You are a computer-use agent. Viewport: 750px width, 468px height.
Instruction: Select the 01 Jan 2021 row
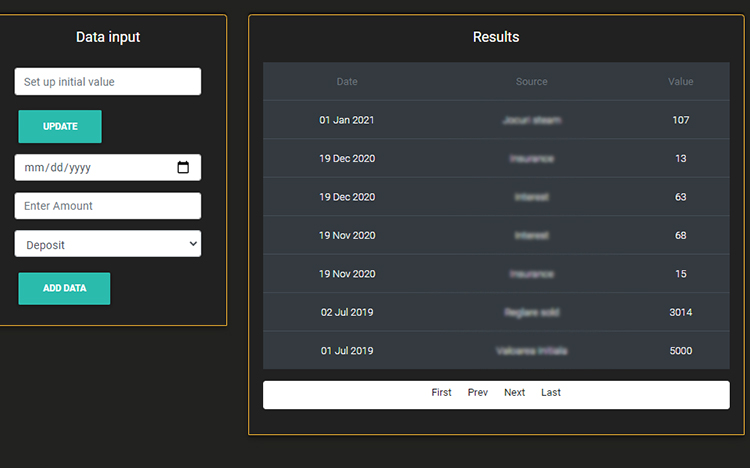[496, 120]
